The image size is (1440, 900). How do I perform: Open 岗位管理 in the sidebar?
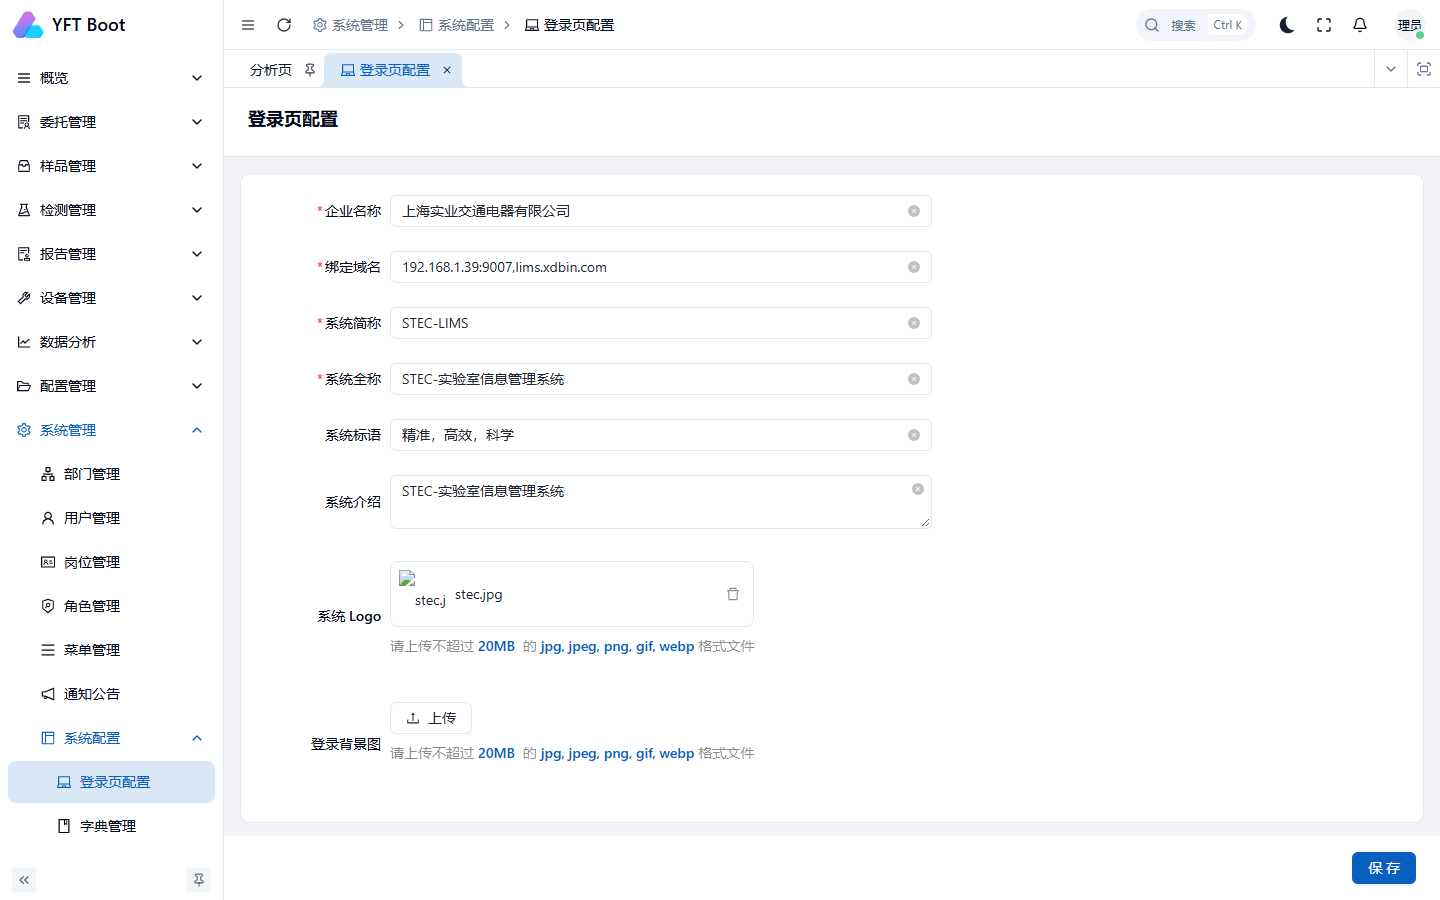coord(111,562)
